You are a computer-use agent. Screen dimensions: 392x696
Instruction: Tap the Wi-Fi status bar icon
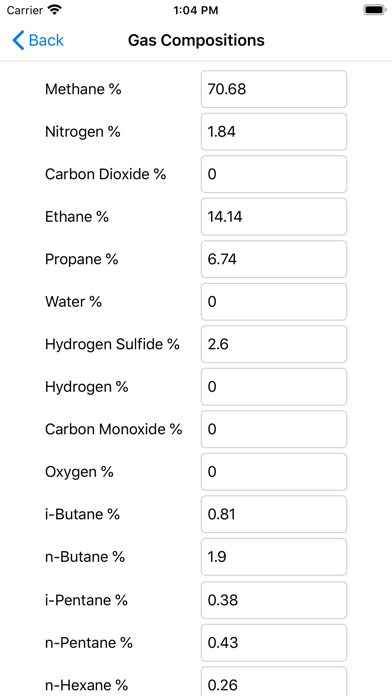pyautogui.click(x=55, y=10)
